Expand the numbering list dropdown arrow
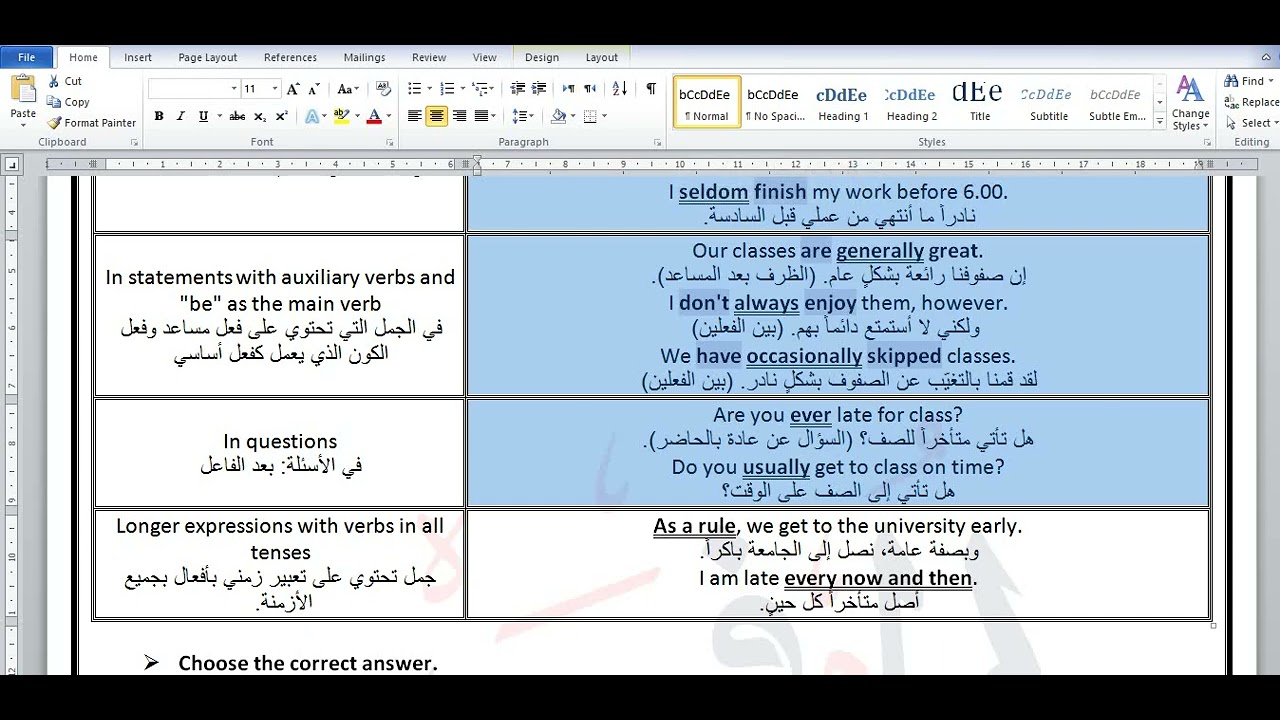Image resolution: width=1280 pixels, height=720 pixels. (x=462, y=89)
